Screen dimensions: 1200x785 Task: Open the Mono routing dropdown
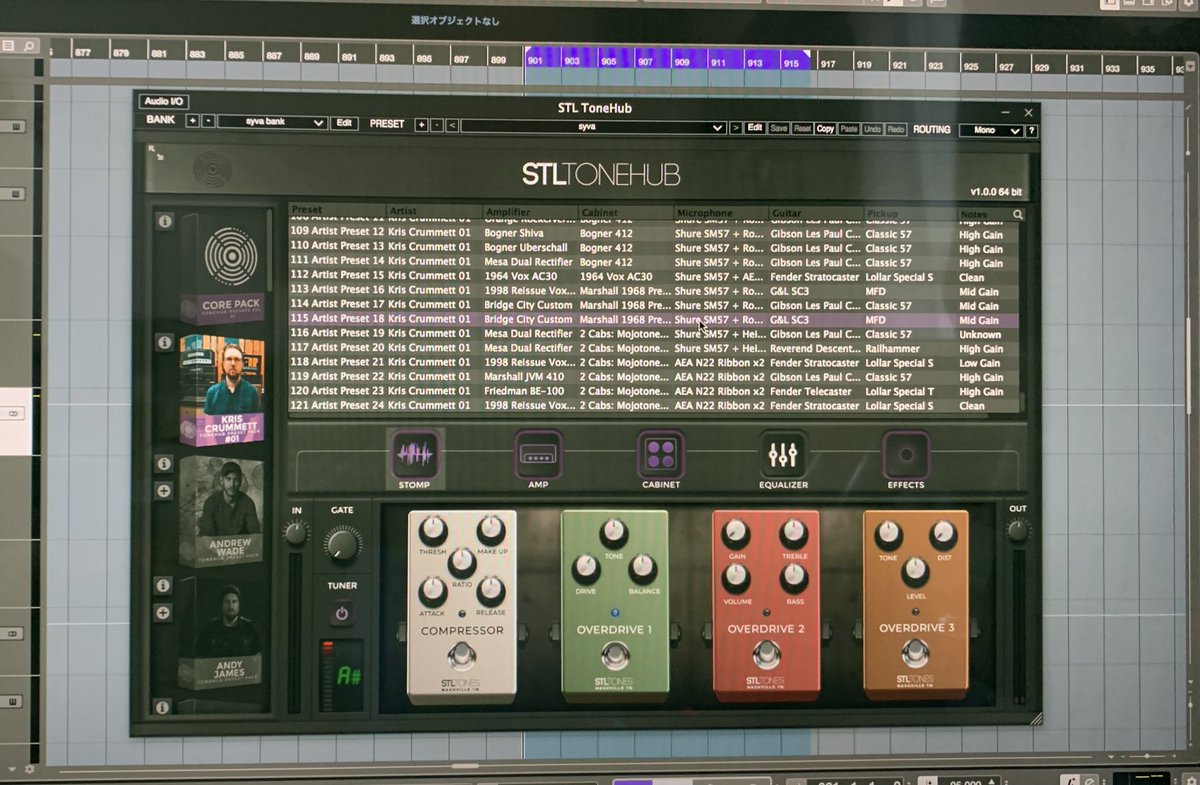[x=991, y=130]
